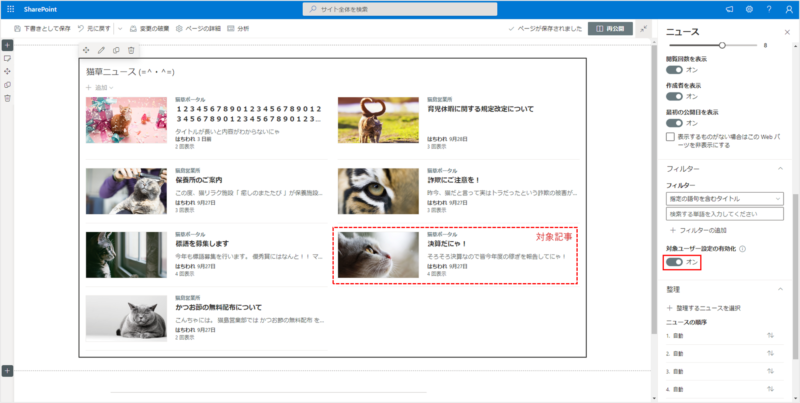Open the SharePoint app launcher waffle

(x=9, y=8)
